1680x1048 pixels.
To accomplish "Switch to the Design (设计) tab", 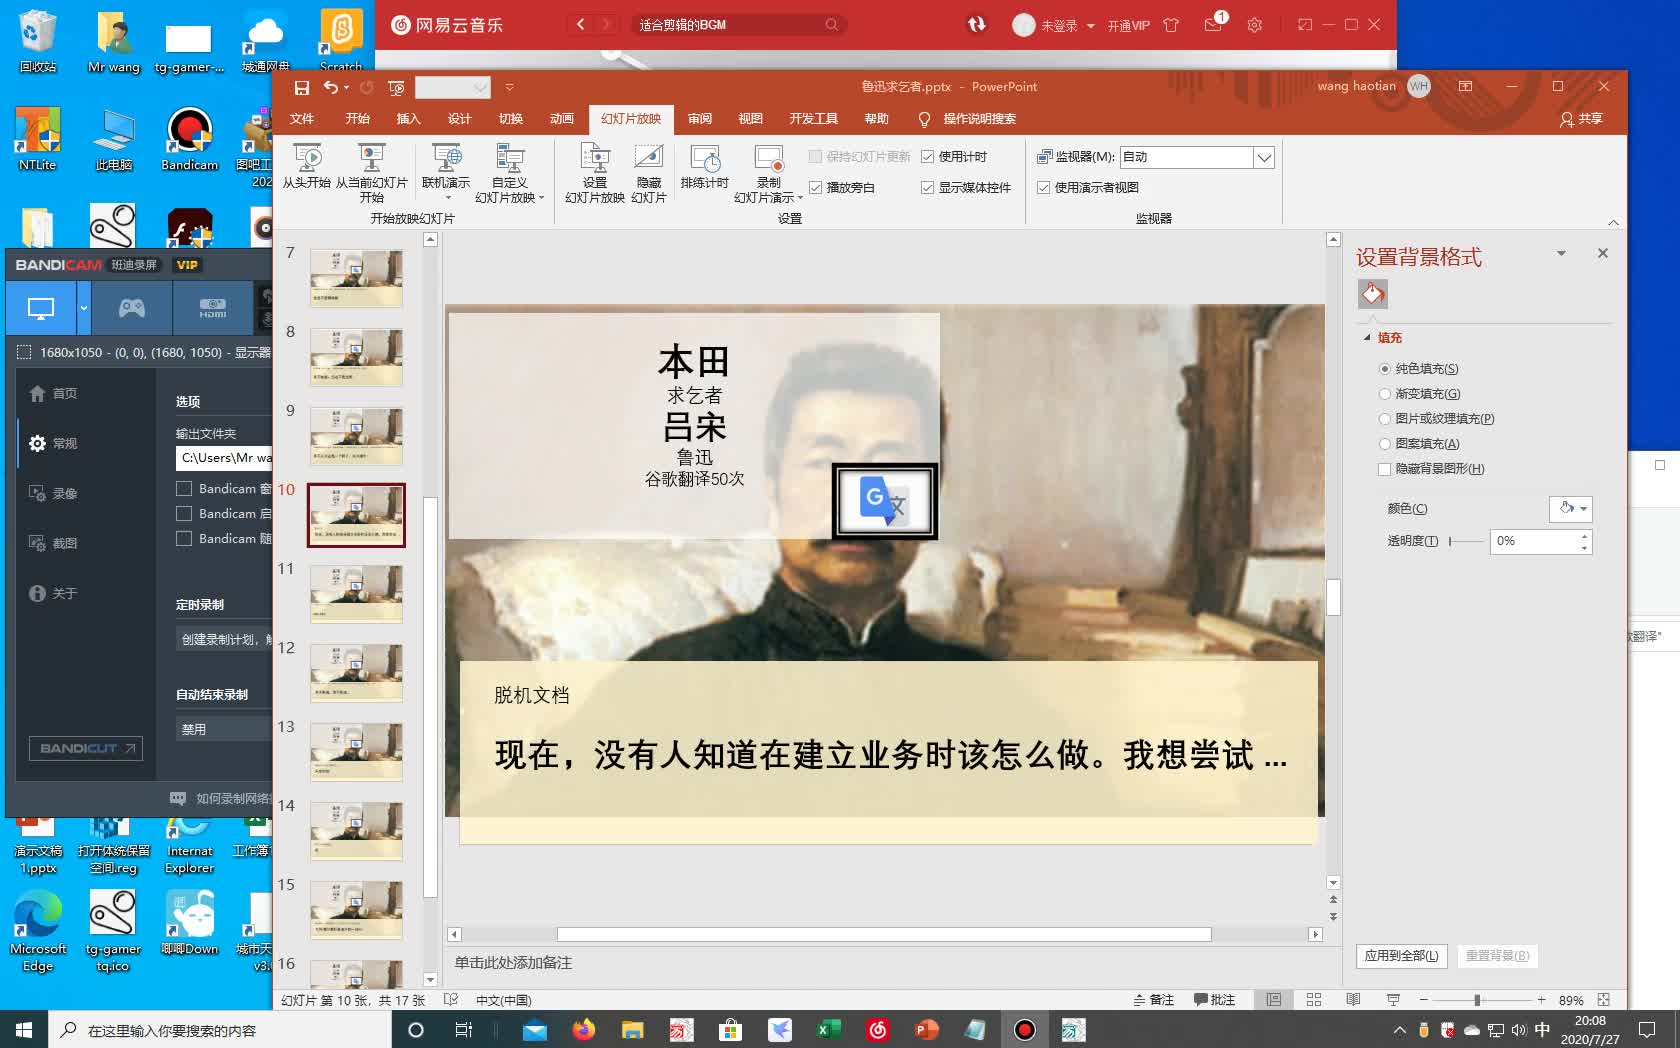I will [x=460, y=119].
